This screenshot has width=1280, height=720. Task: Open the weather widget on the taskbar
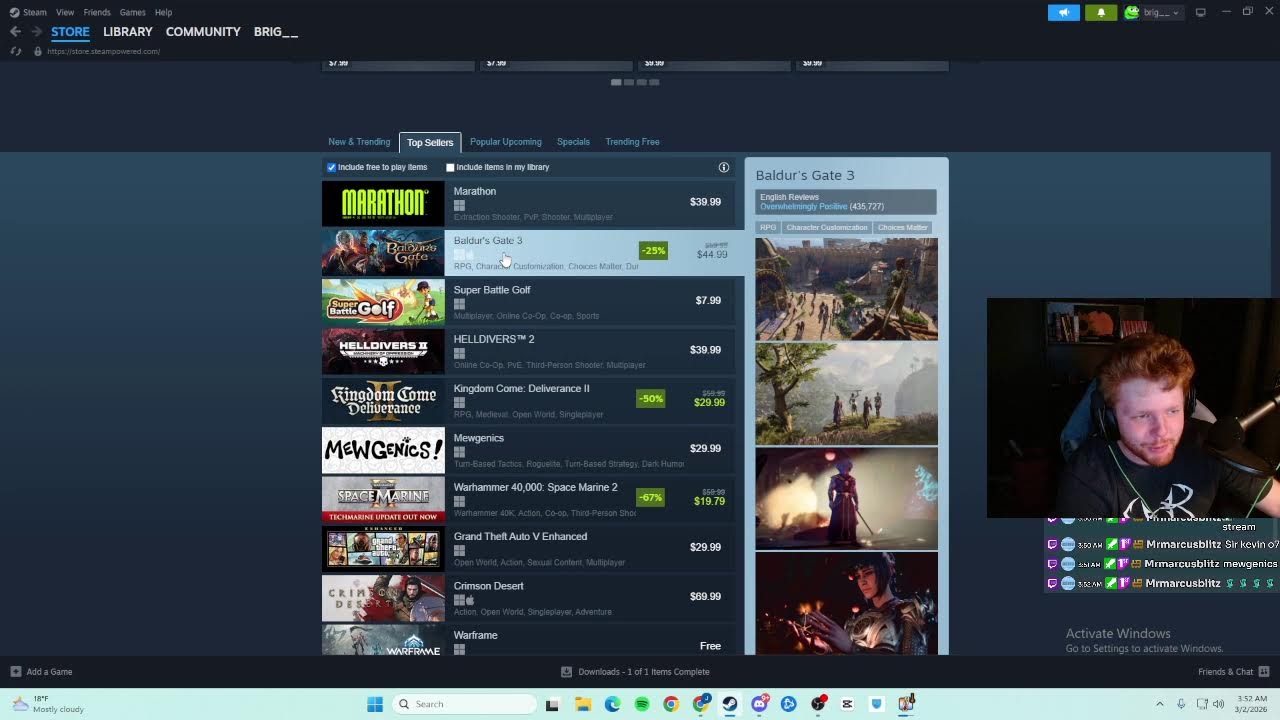tap(48, 704)
